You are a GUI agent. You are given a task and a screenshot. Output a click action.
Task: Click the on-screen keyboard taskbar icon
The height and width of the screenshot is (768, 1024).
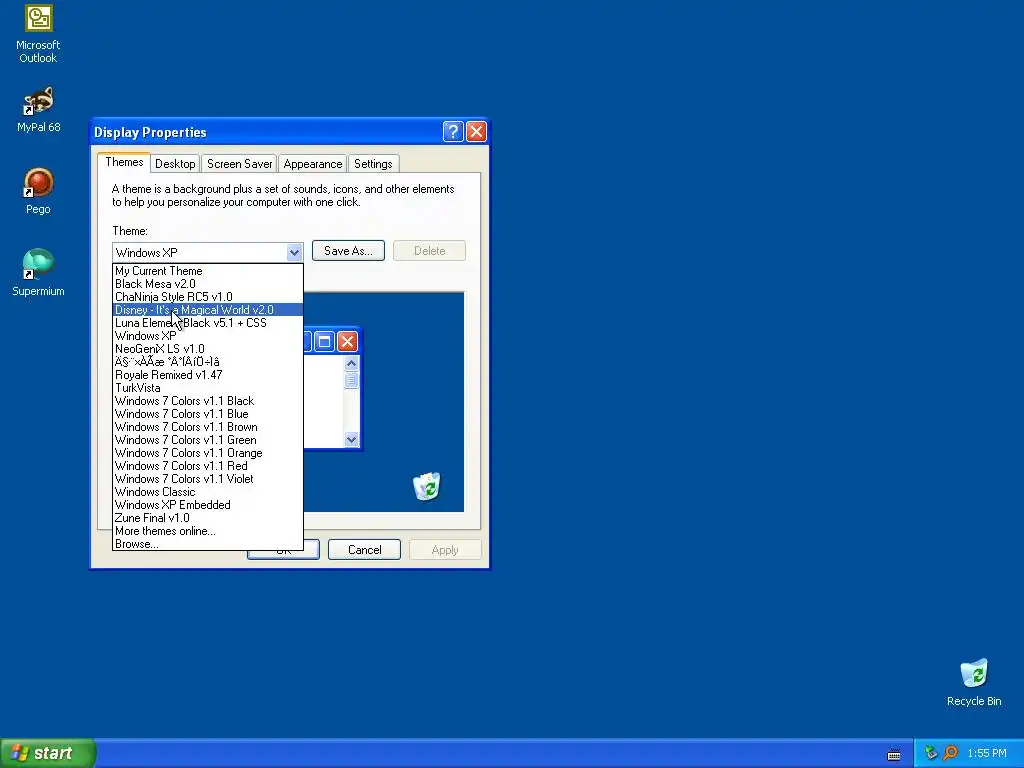coord(894,755)
